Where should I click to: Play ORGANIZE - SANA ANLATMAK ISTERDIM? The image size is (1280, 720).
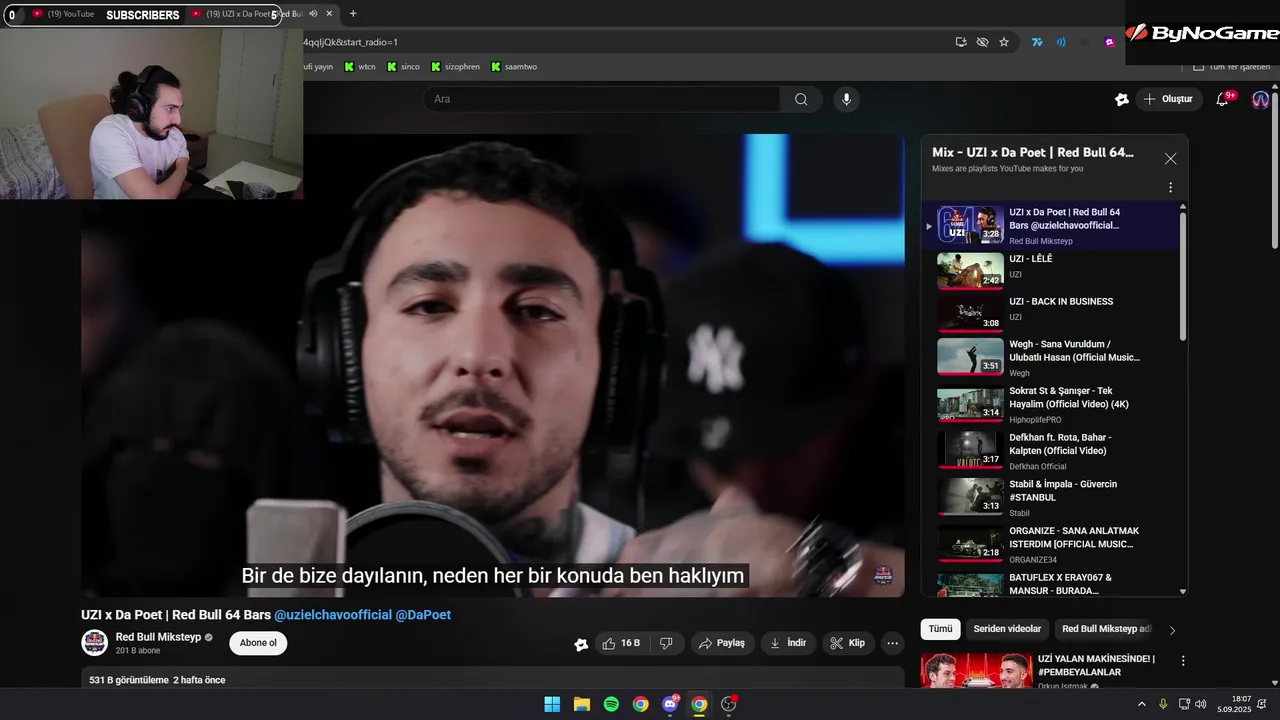point(1050,544)
